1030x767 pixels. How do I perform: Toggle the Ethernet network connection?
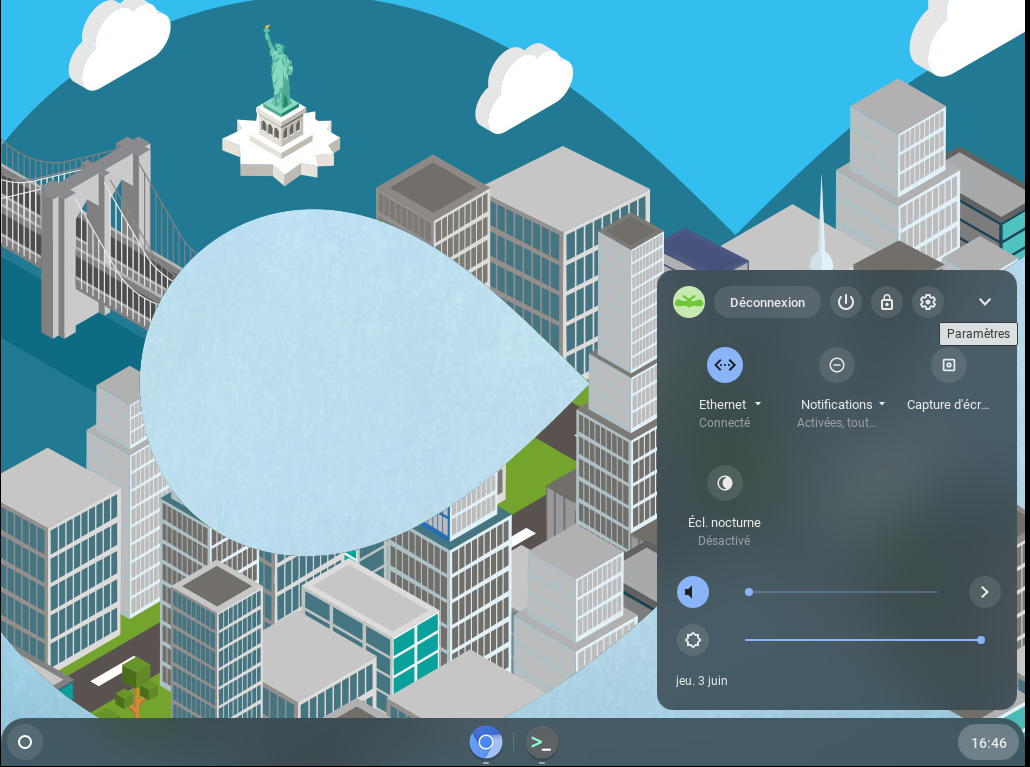click(725, 365)
